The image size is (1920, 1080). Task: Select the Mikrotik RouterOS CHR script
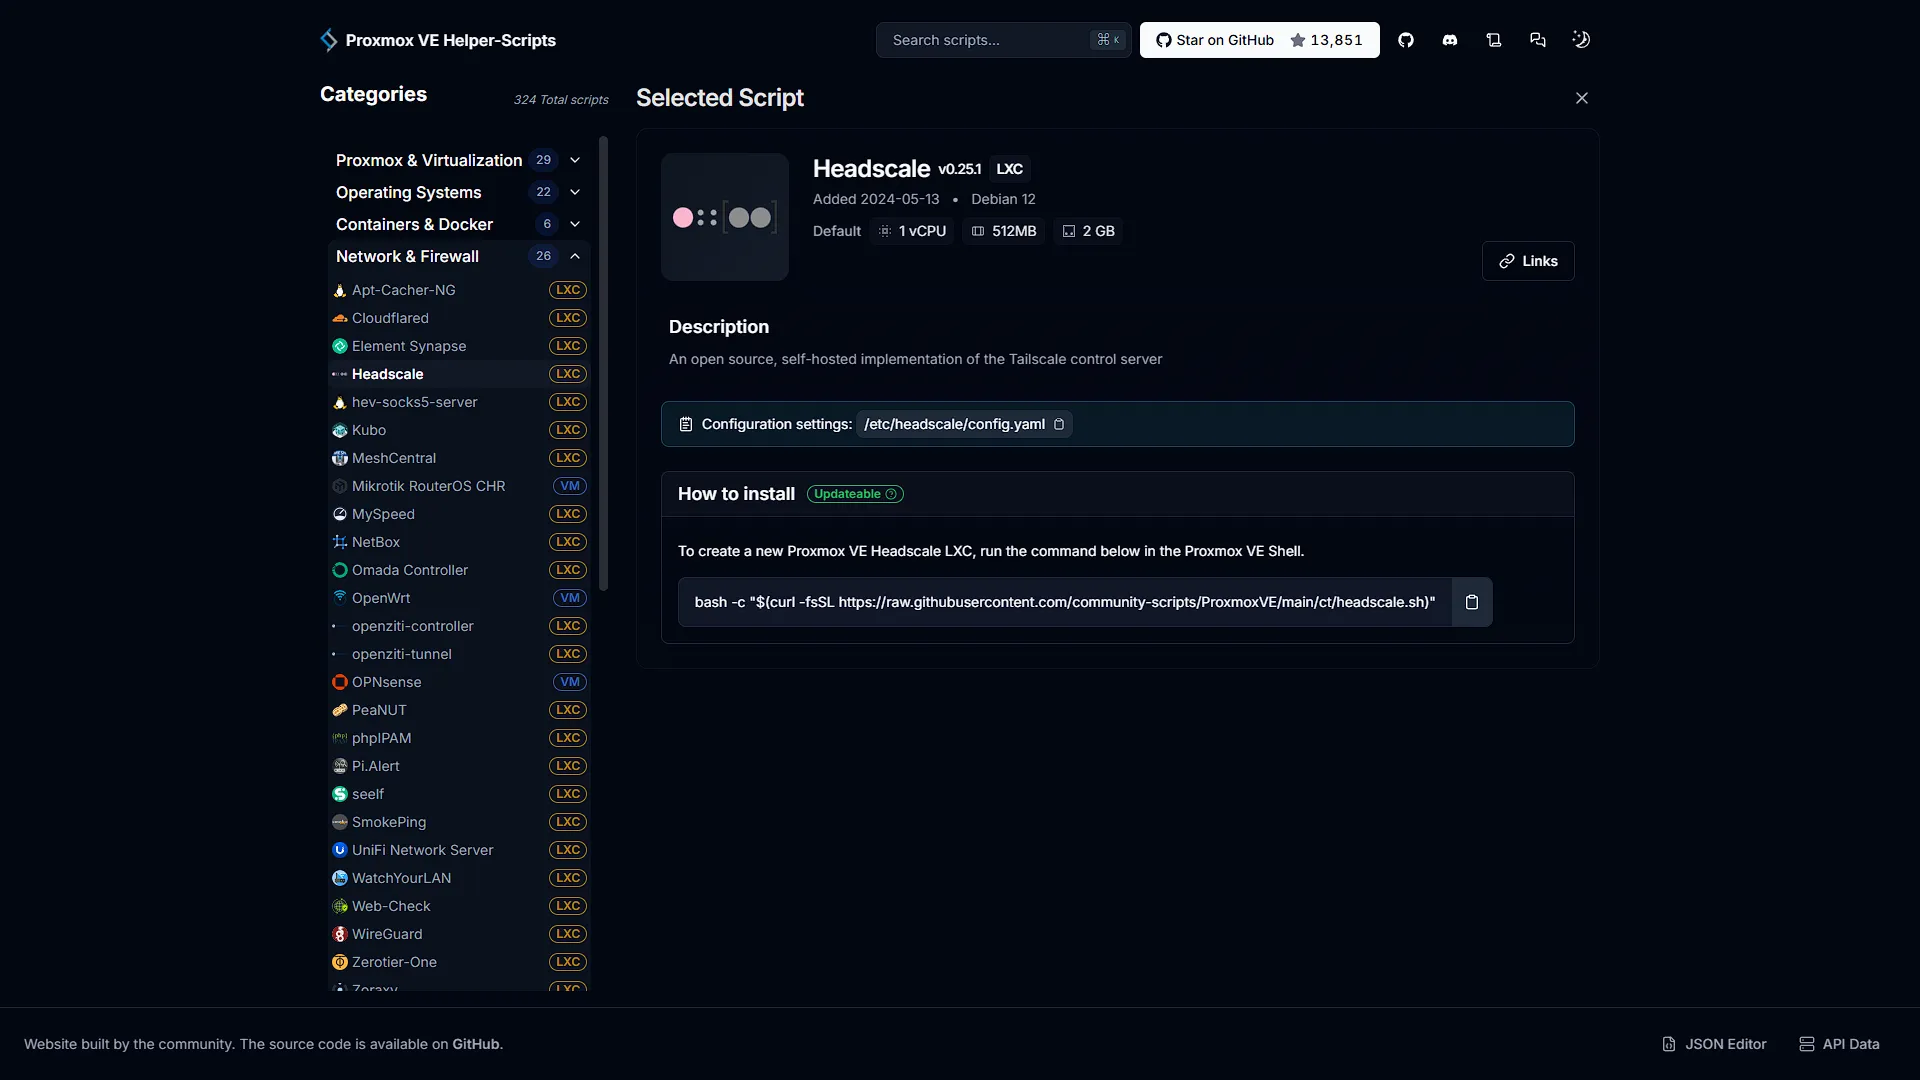point(460,486)
